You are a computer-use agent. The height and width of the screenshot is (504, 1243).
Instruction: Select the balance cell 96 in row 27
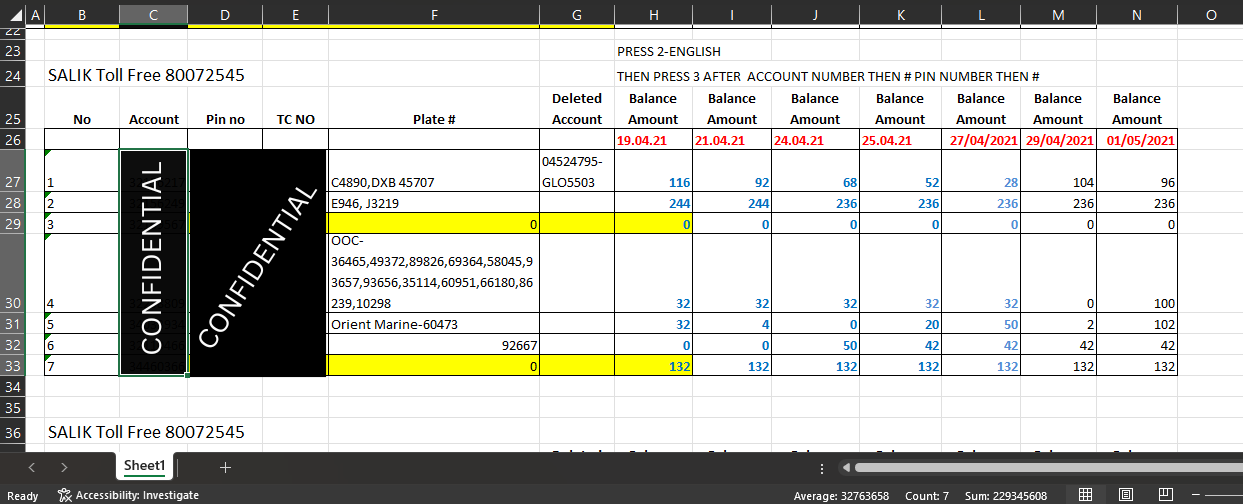tap(1137, 172)
